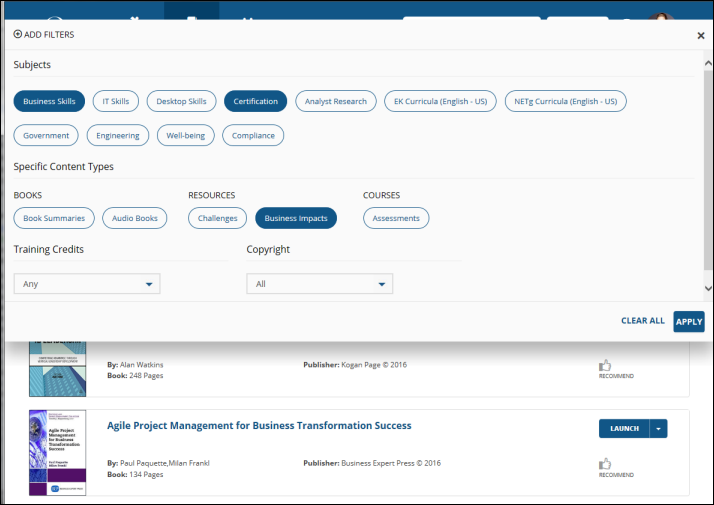The image size is (714, 505).
Task: Click Clear All filters link
Action: [642, 321]
